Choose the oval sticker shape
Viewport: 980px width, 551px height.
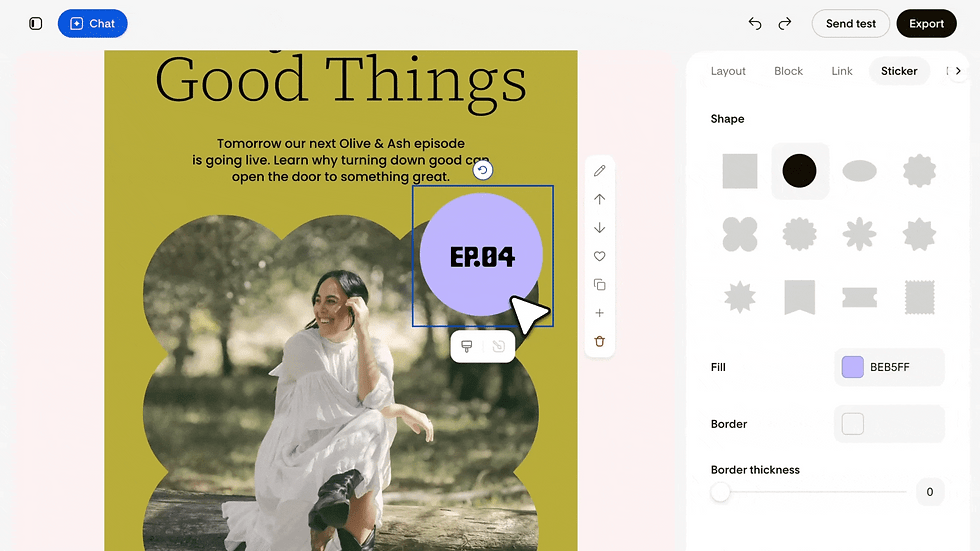(x=859, y=171)
